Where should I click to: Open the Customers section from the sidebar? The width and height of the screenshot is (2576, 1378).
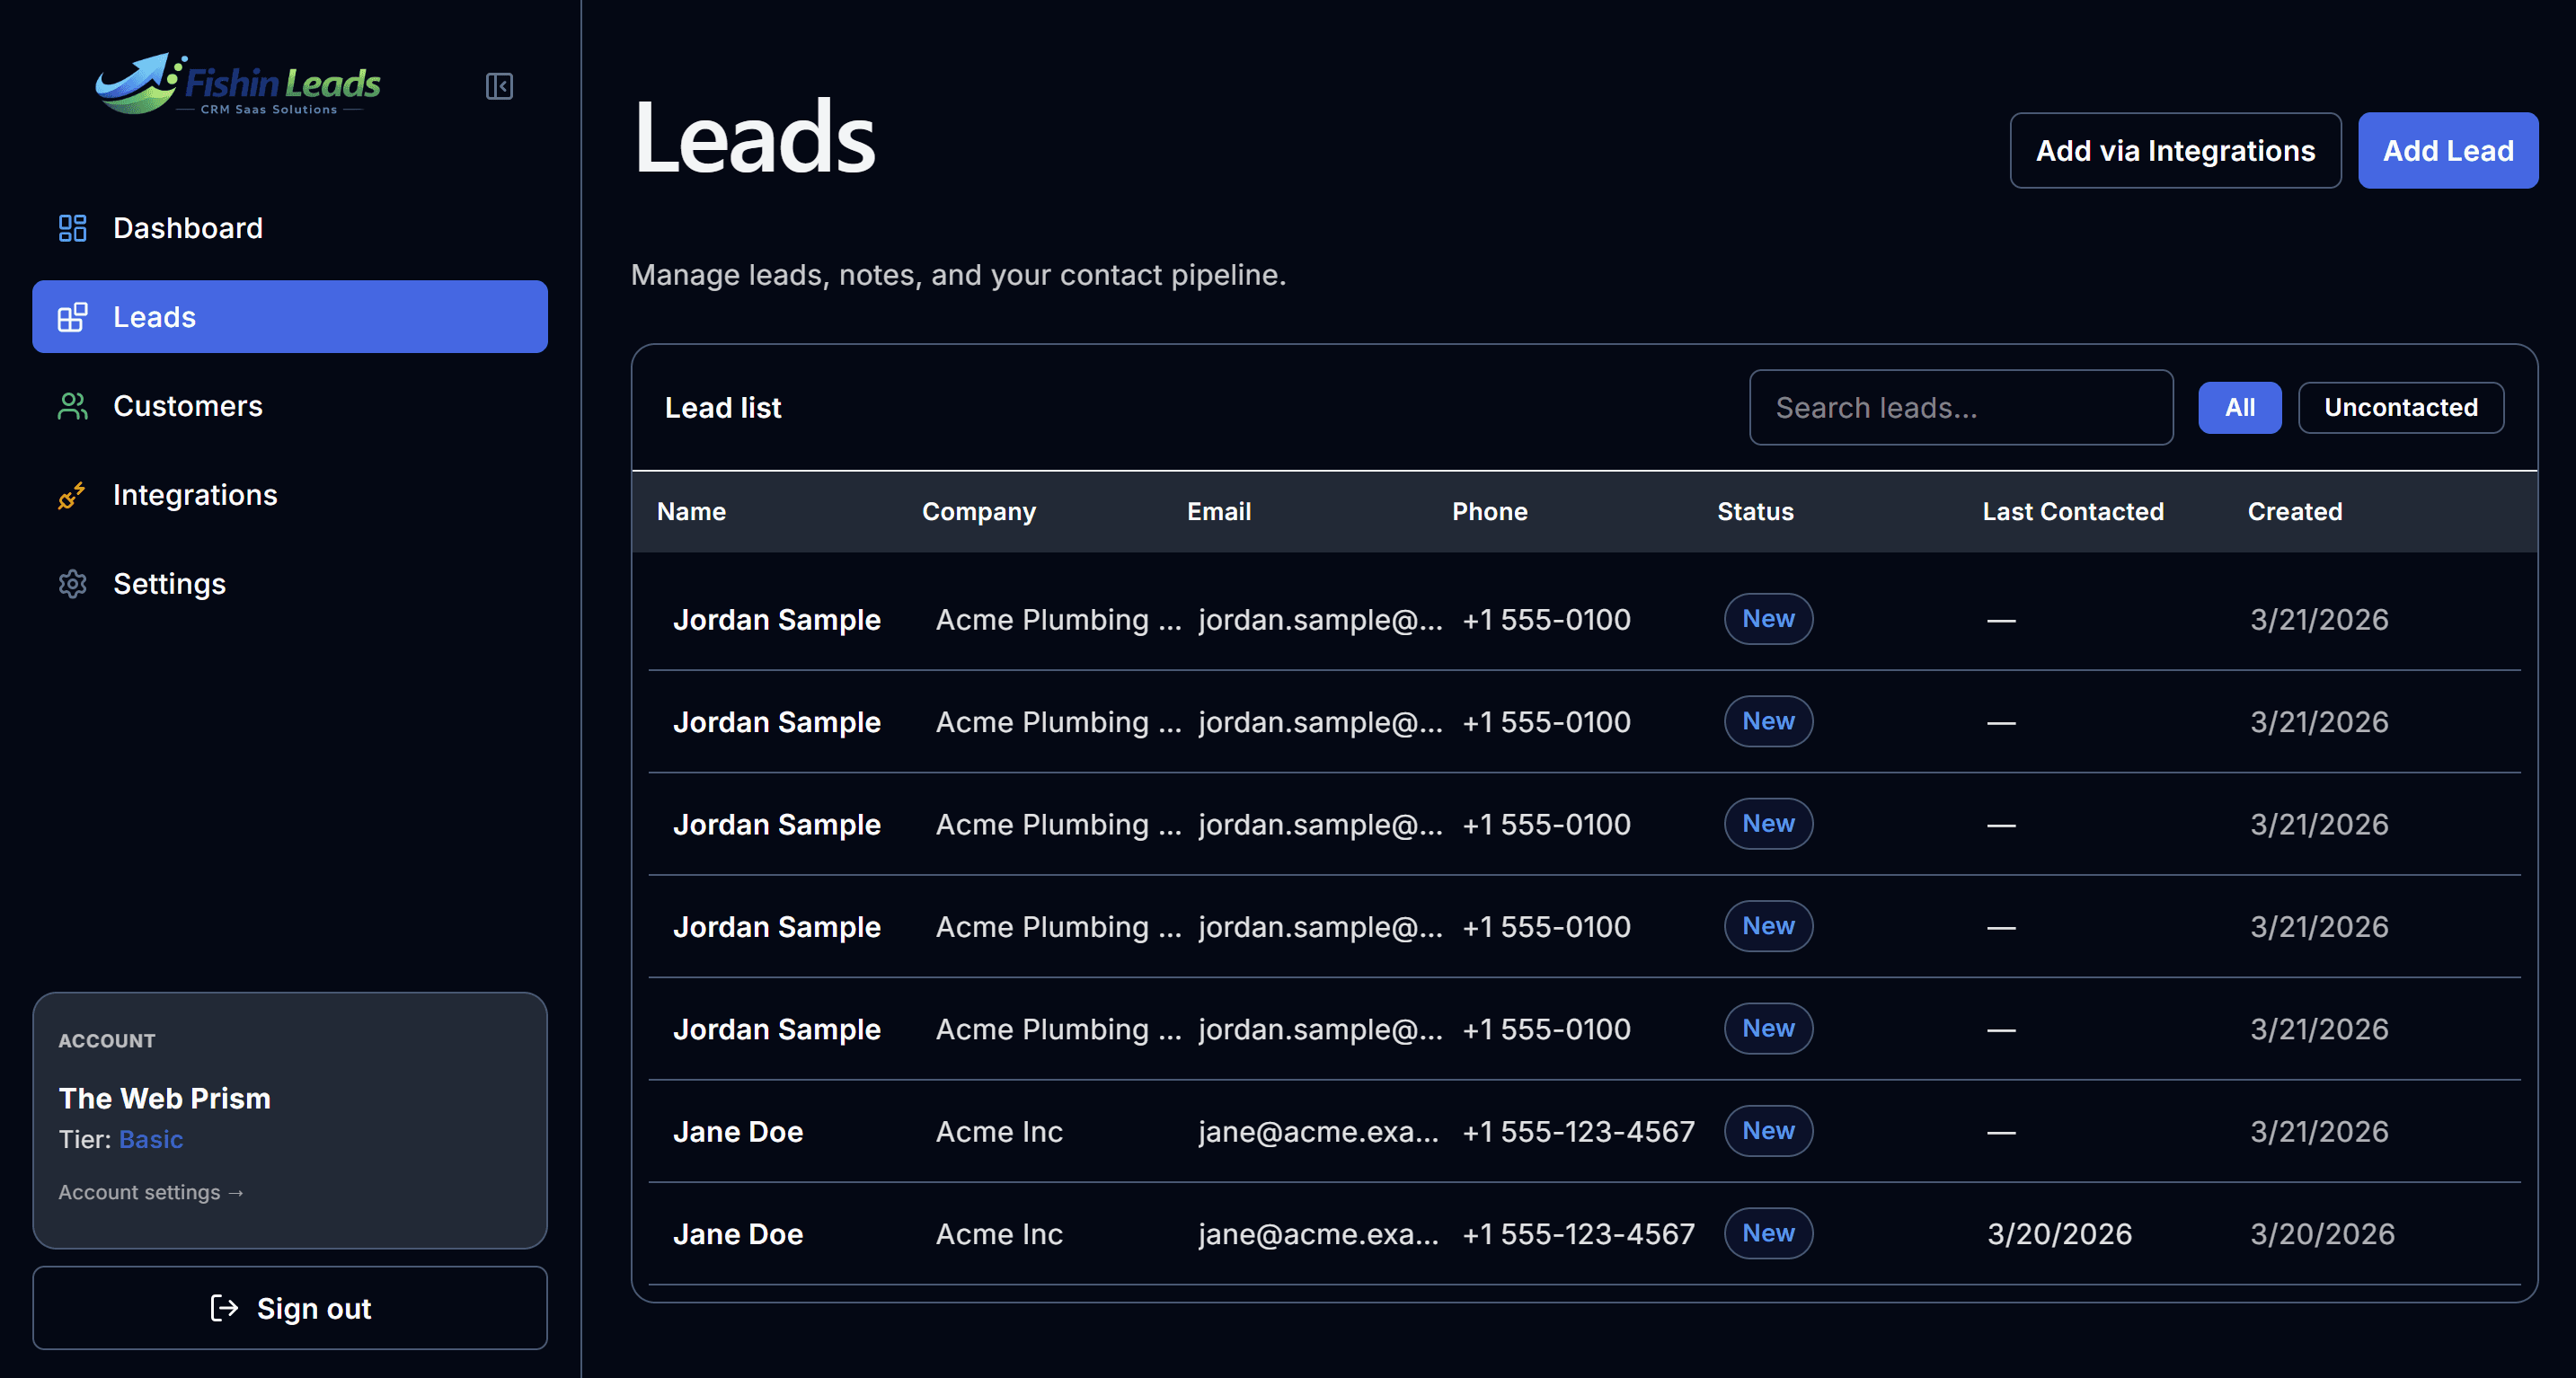point(187,406)
